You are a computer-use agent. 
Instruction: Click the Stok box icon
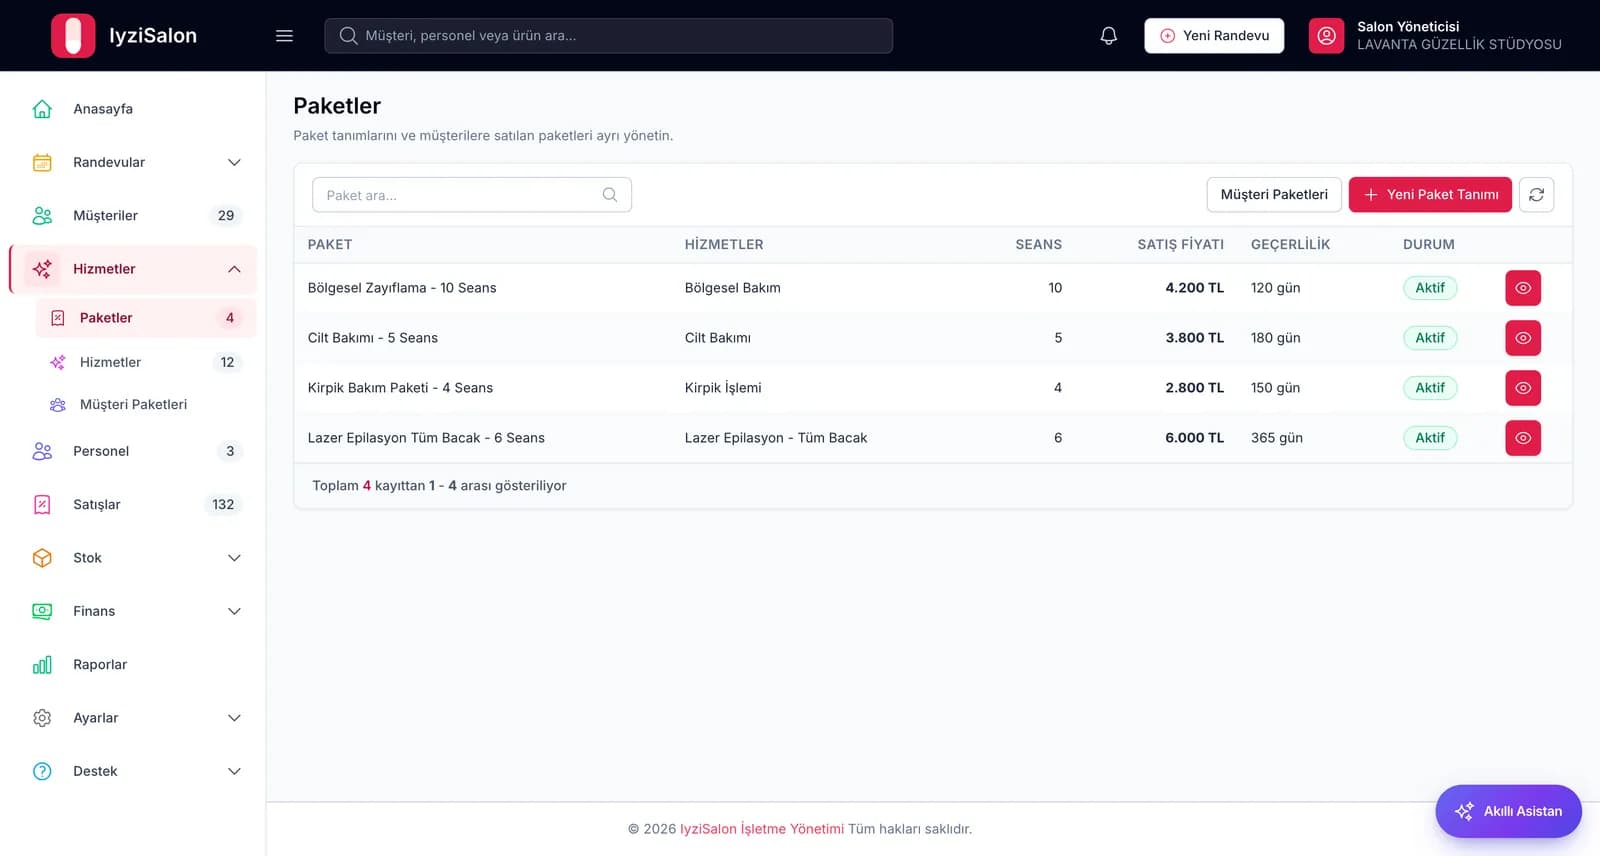click(x=42, y=558)
